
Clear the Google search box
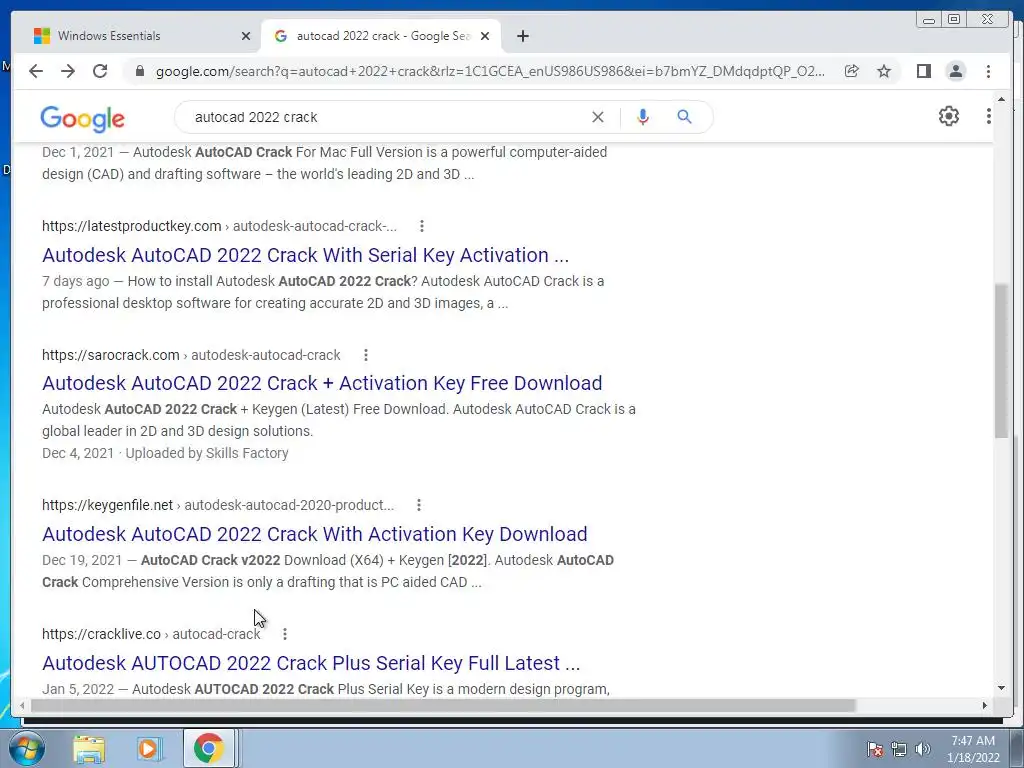(598, 117)
